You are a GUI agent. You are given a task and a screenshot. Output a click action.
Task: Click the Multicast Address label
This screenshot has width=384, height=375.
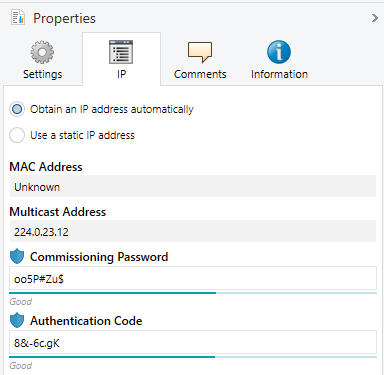coord(58,212)
